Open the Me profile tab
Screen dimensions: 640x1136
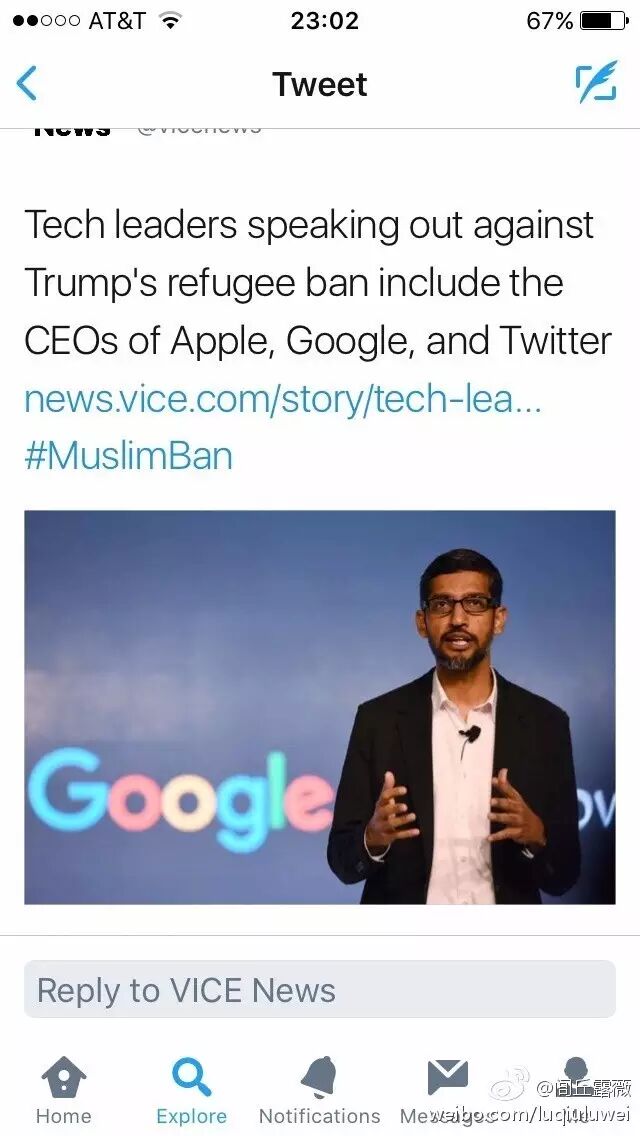point(576,1090)
